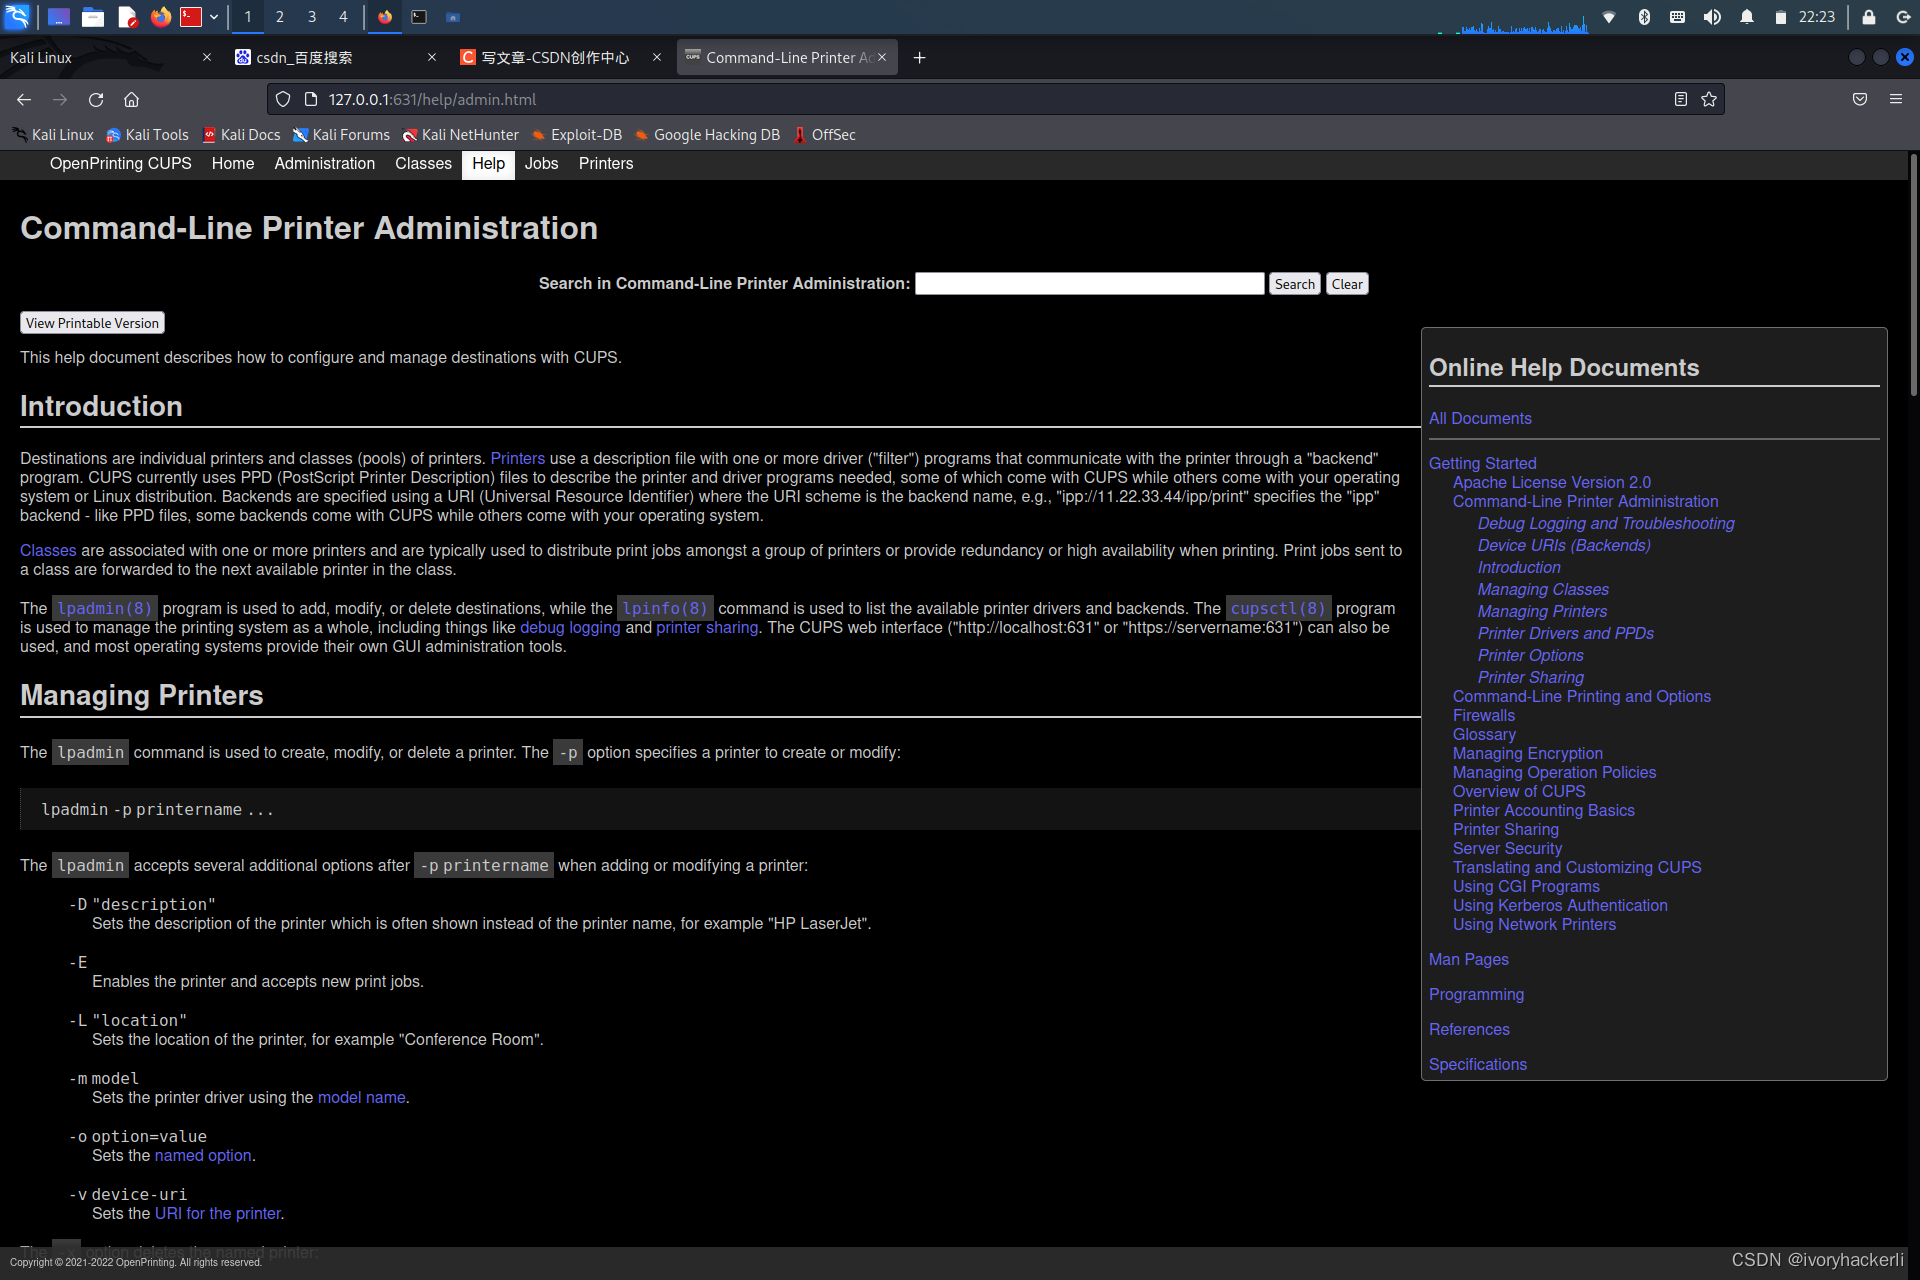Bookmark this page with the star icon
The width and height of the screenshot is (1920, 1280).
click(1709, 99)
